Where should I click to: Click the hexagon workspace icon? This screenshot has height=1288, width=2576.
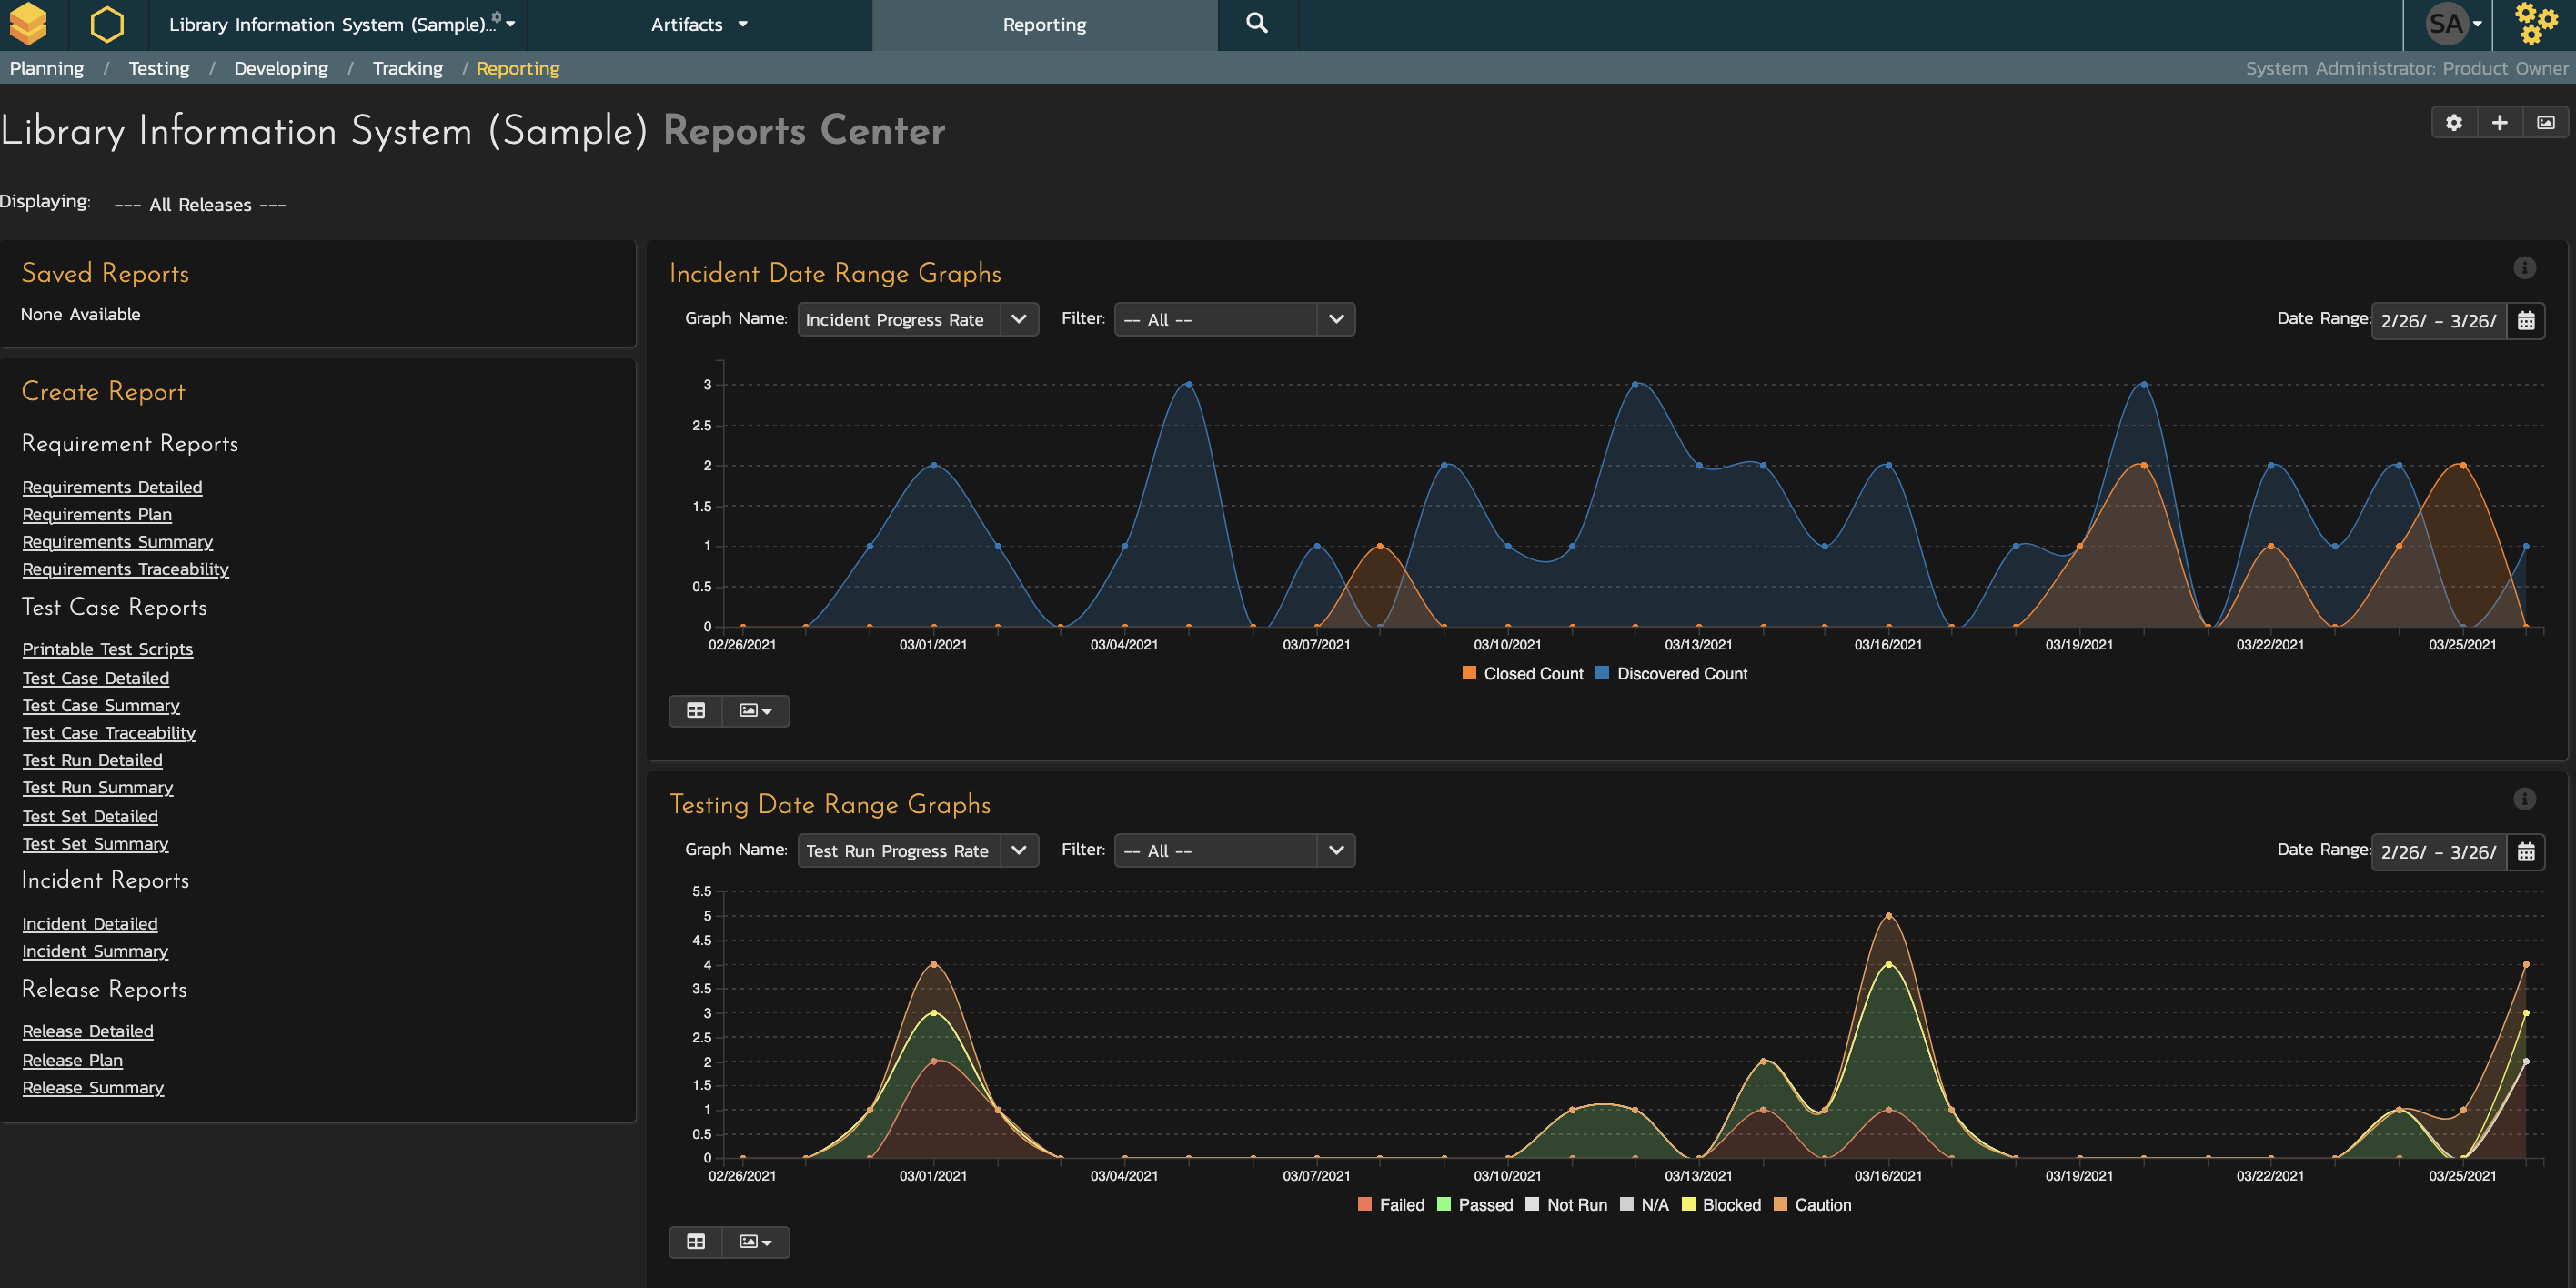click(107, 24)
